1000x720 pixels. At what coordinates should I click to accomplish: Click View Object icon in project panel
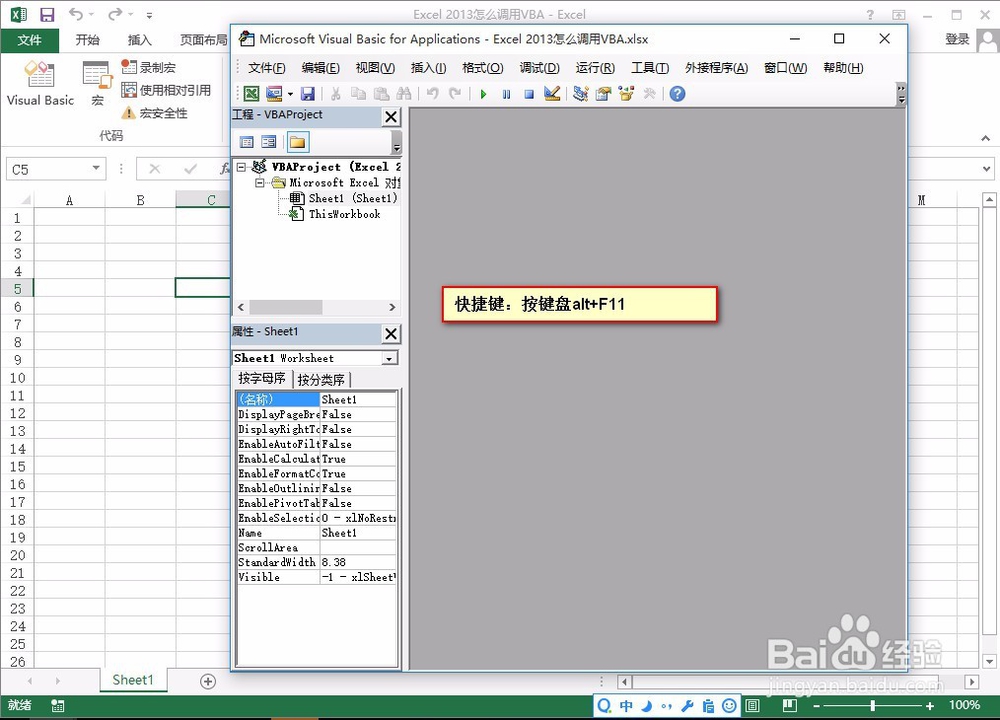pyautogui.click(x=269, y=142)
